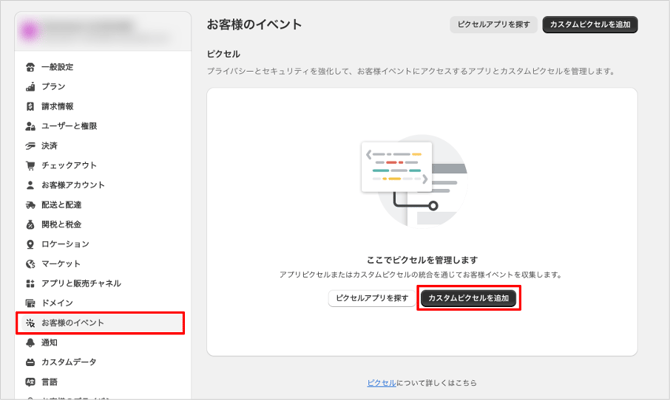Click the アプリと販売チャネル grid icon
The width and height of the screenshot is (670, 400).
30,283
